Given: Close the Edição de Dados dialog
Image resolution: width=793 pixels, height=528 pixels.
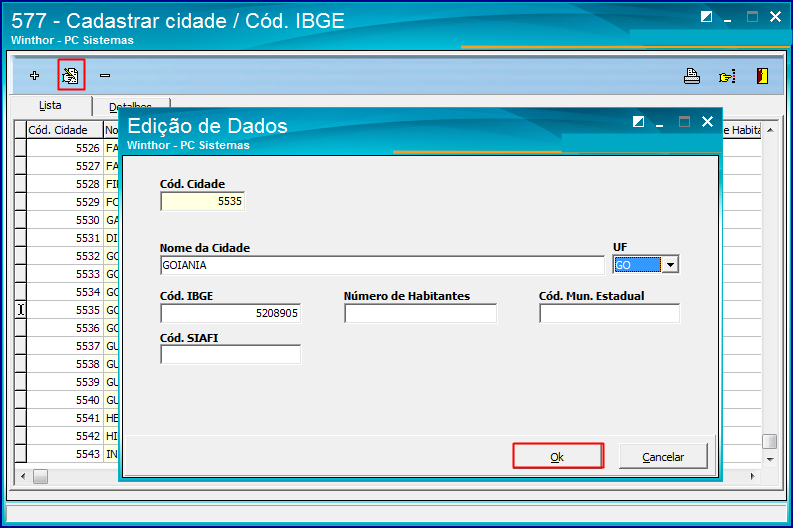Looking at the screenshot, I should tap(708, 121).
